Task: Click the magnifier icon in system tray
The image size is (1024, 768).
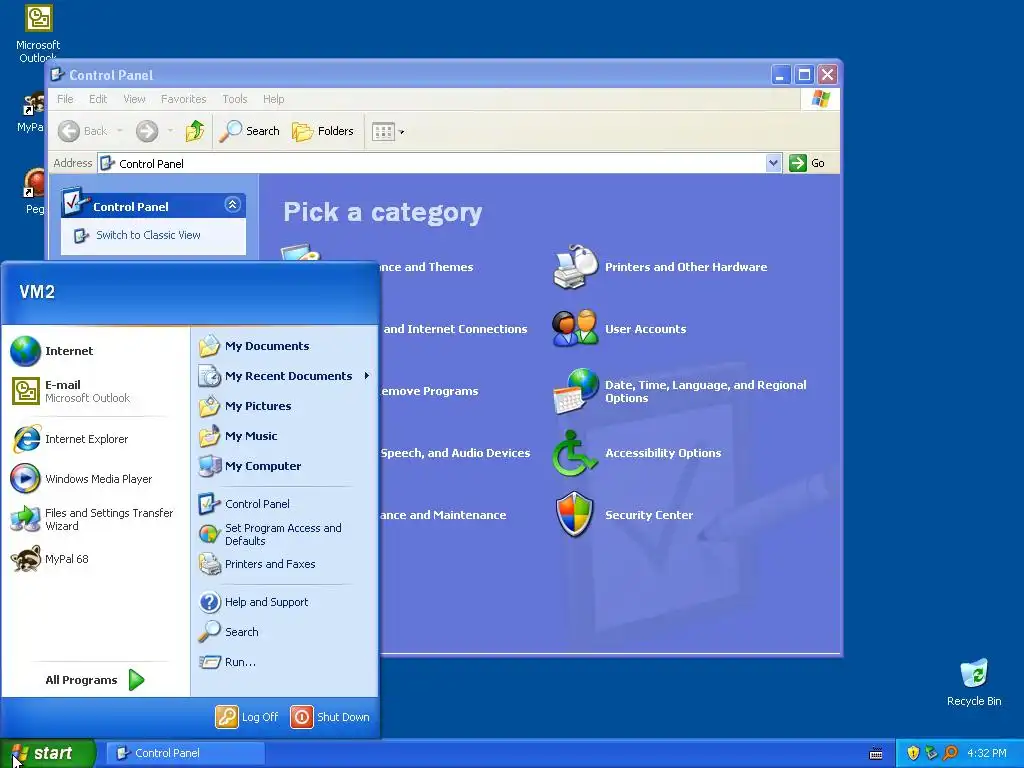Action: [x=950, y=753]
